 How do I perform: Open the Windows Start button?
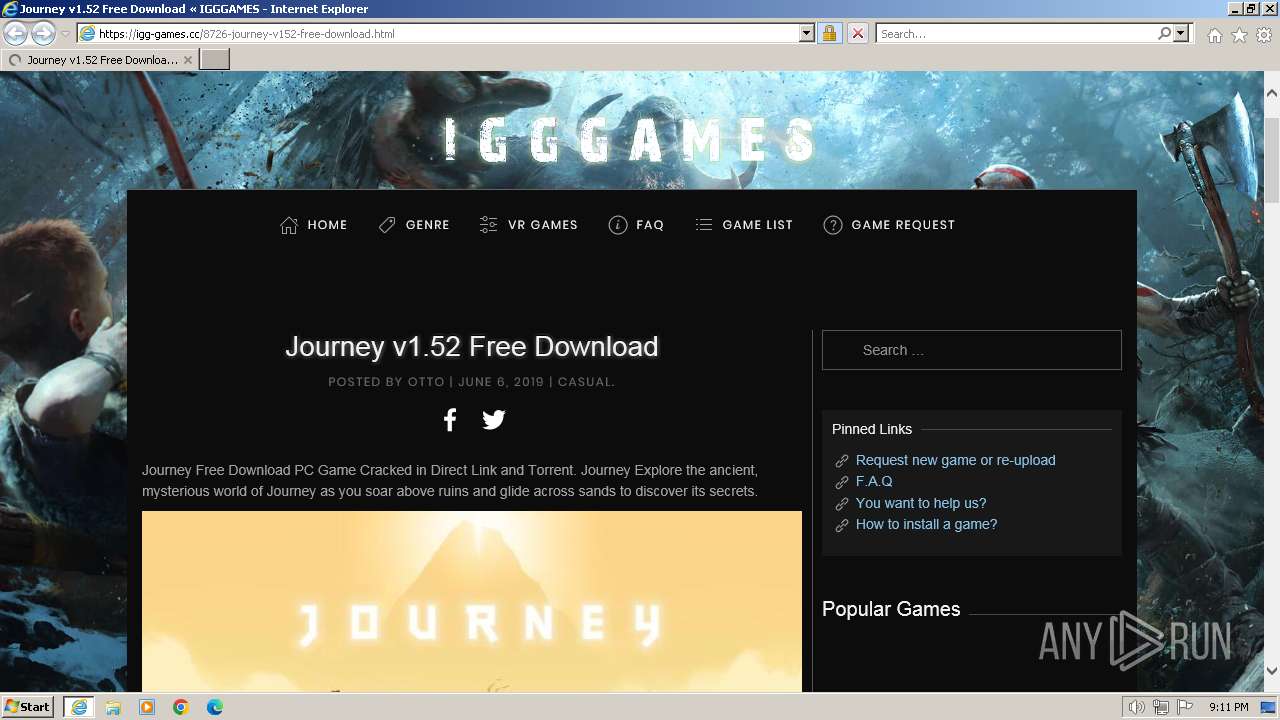[28, 707]
